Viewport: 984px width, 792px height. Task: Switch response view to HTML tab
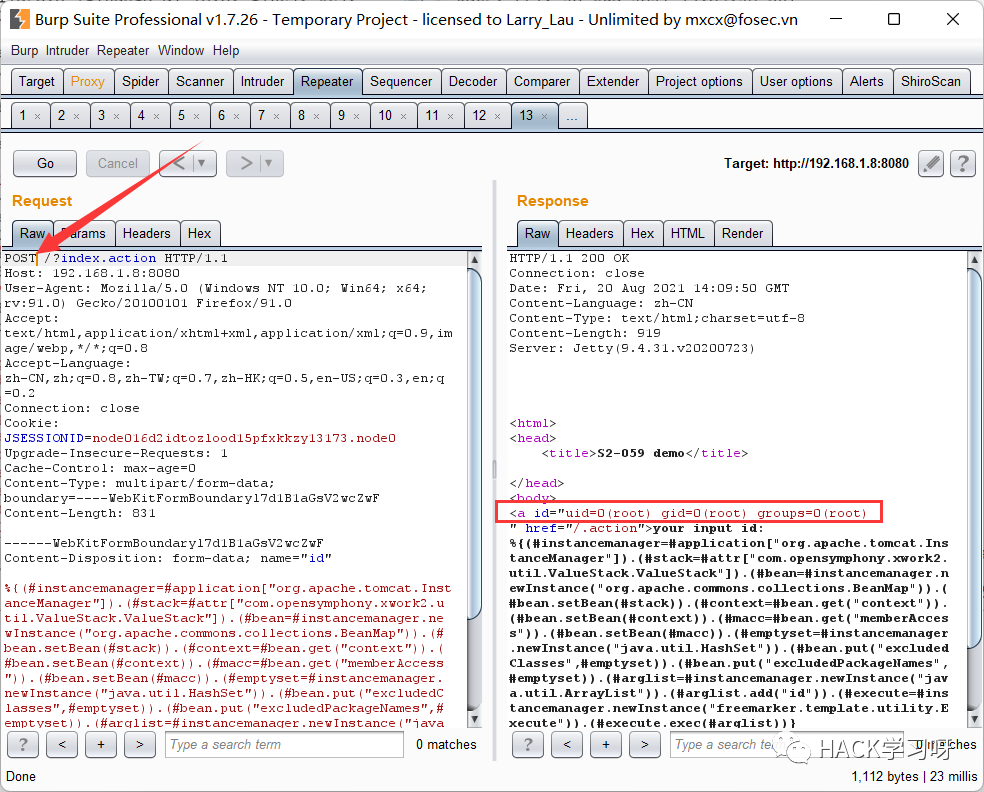click(x=687, y=233)
